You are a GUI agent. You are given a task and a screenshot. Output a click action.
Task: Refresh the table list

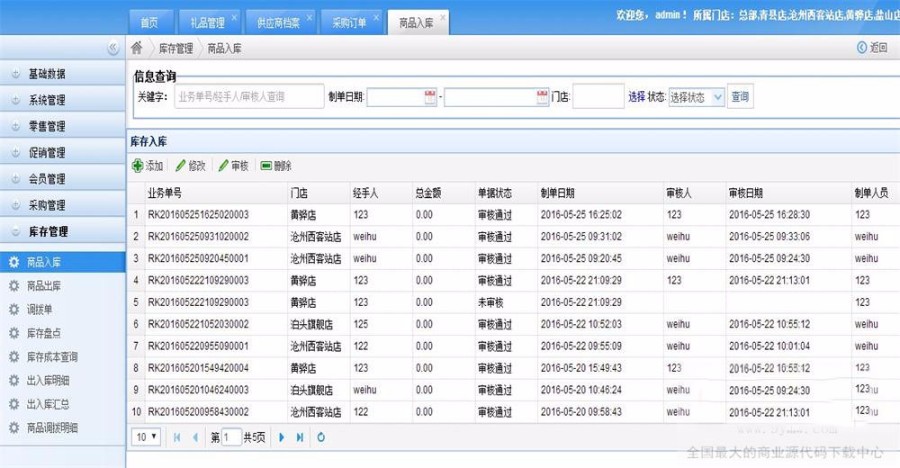click(321, 438)
